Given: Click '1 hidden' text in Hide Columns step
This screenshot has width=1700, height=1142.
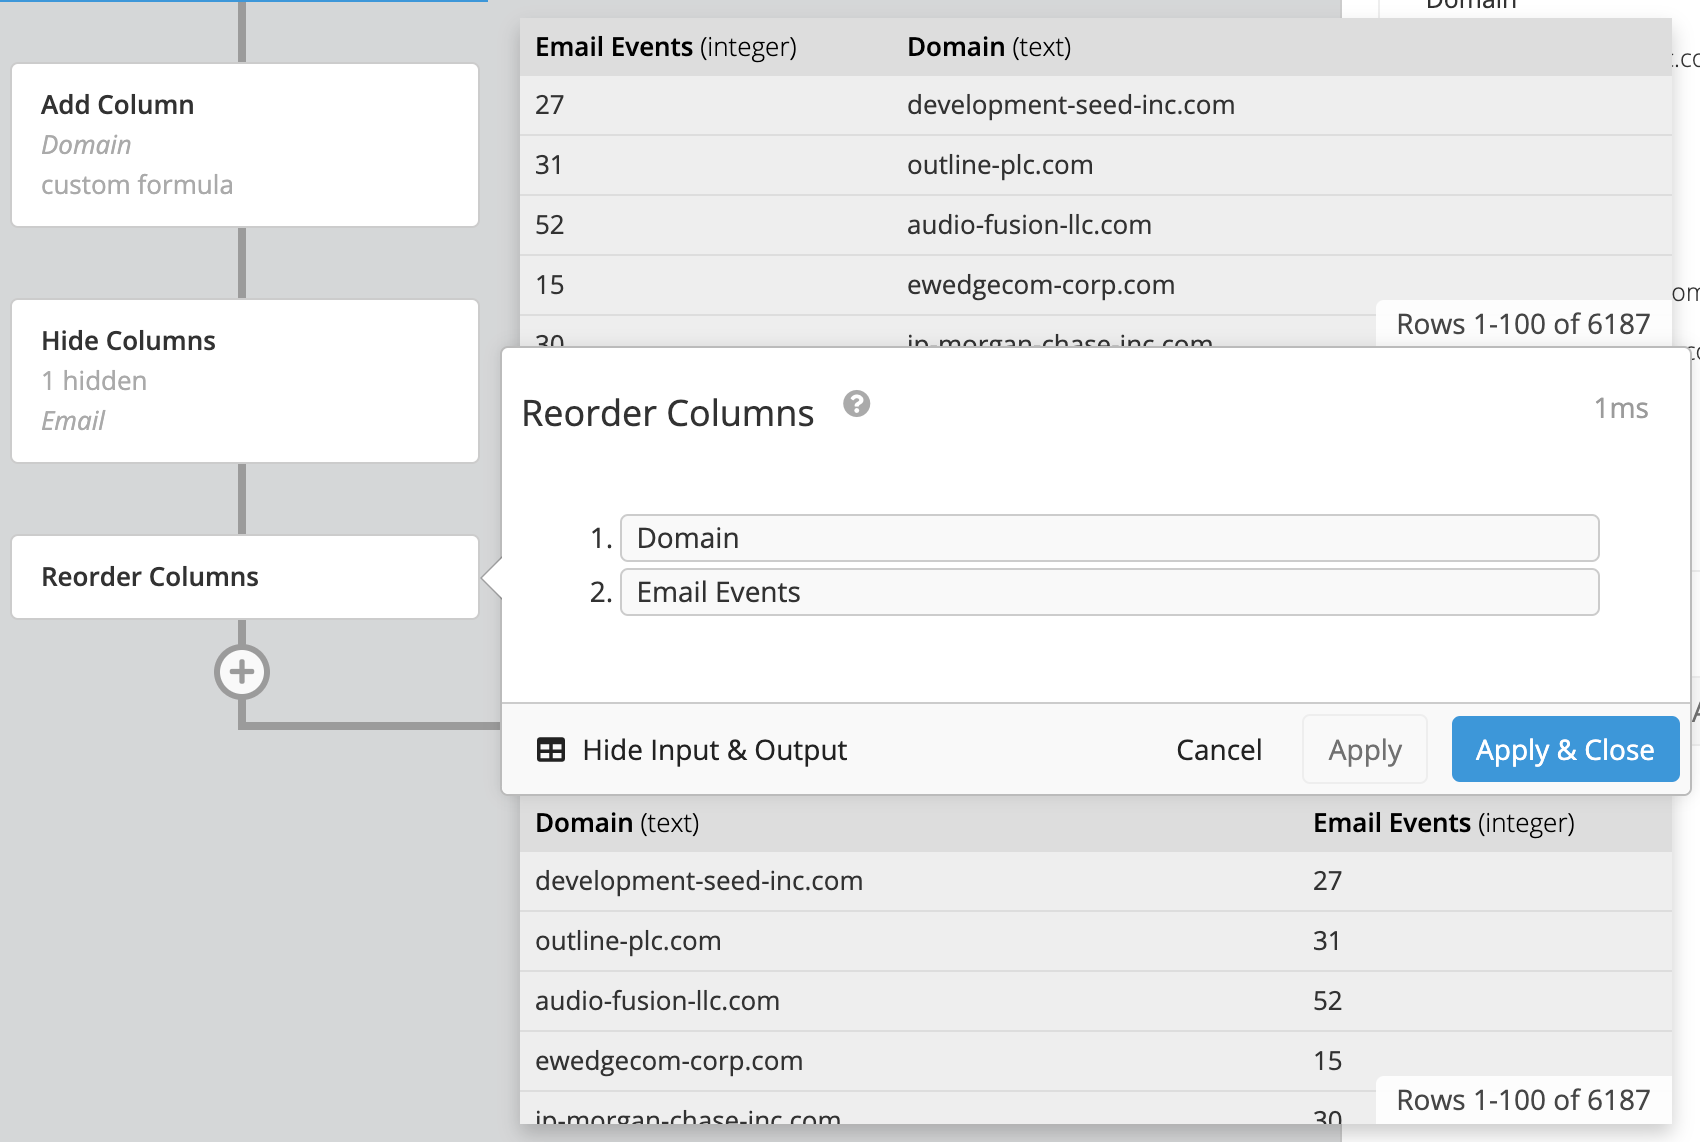Looking at the screenshot, I should click(94, 381).
